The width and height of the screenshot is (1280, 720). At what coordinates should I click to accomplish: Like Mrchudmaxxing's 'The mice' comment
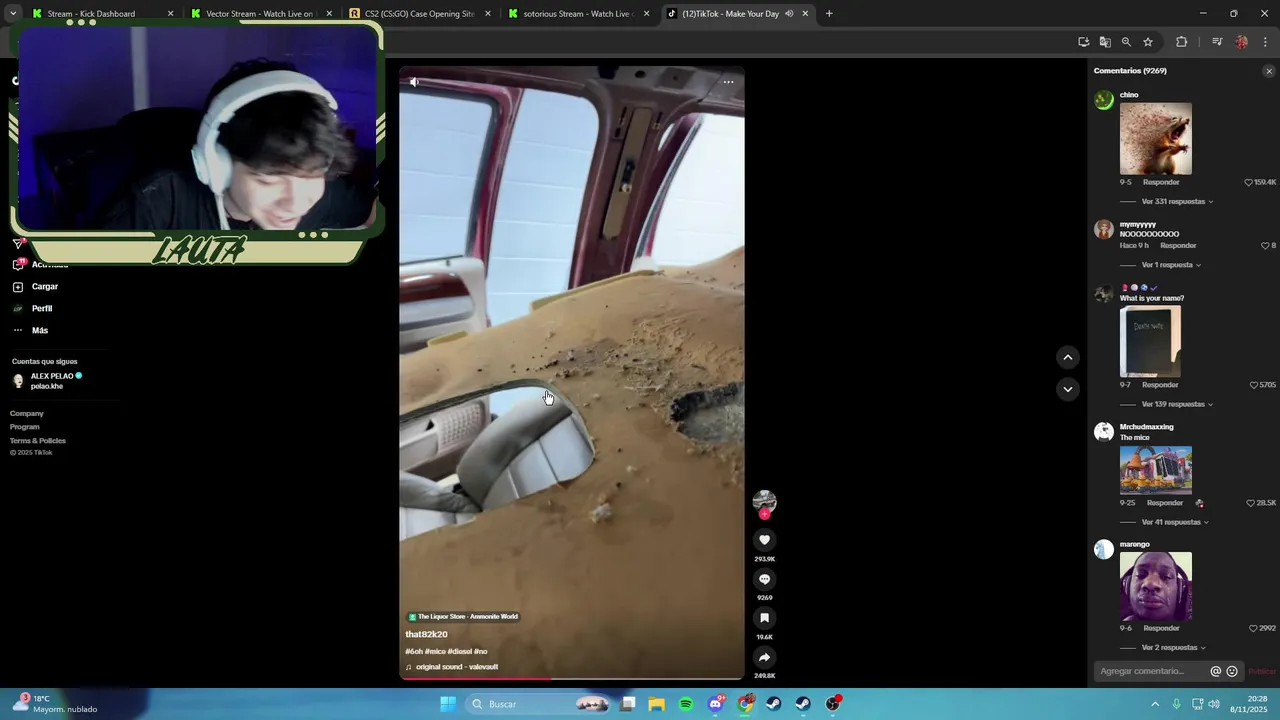tap(1251, 503)
